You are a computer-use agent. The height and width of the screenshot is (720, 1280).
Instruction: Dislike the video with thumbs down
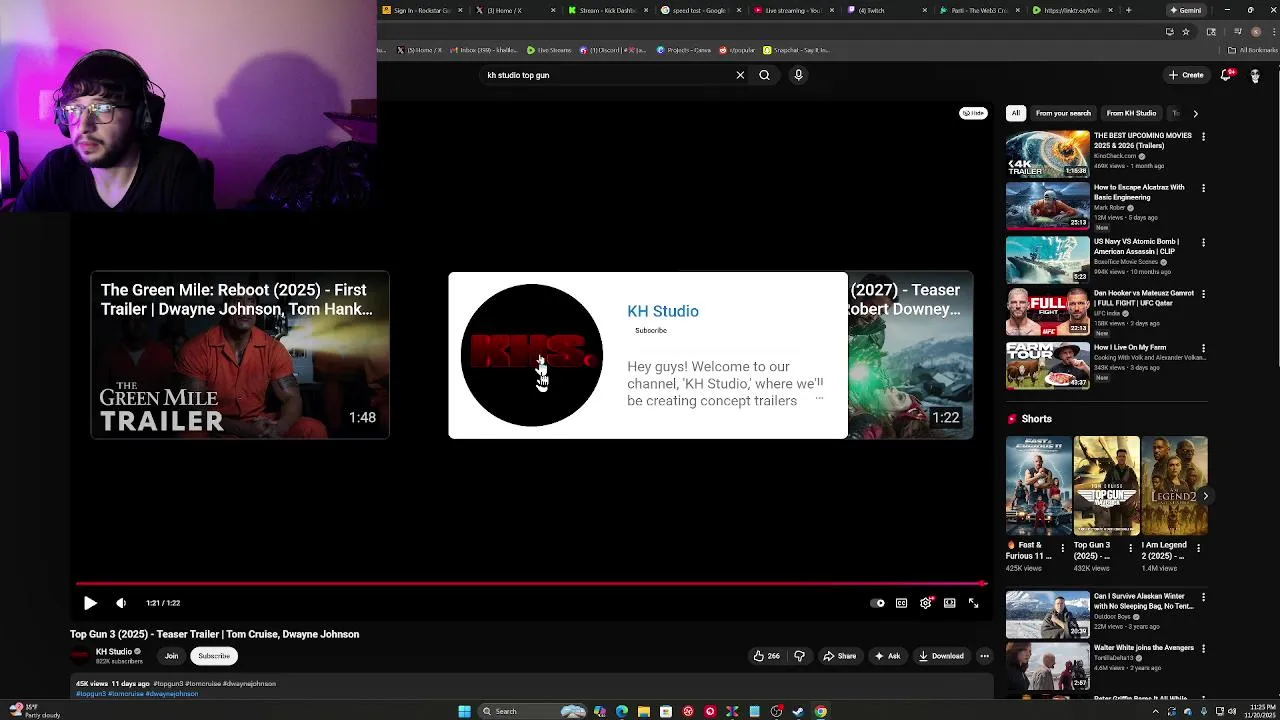[x=799, y=656]
